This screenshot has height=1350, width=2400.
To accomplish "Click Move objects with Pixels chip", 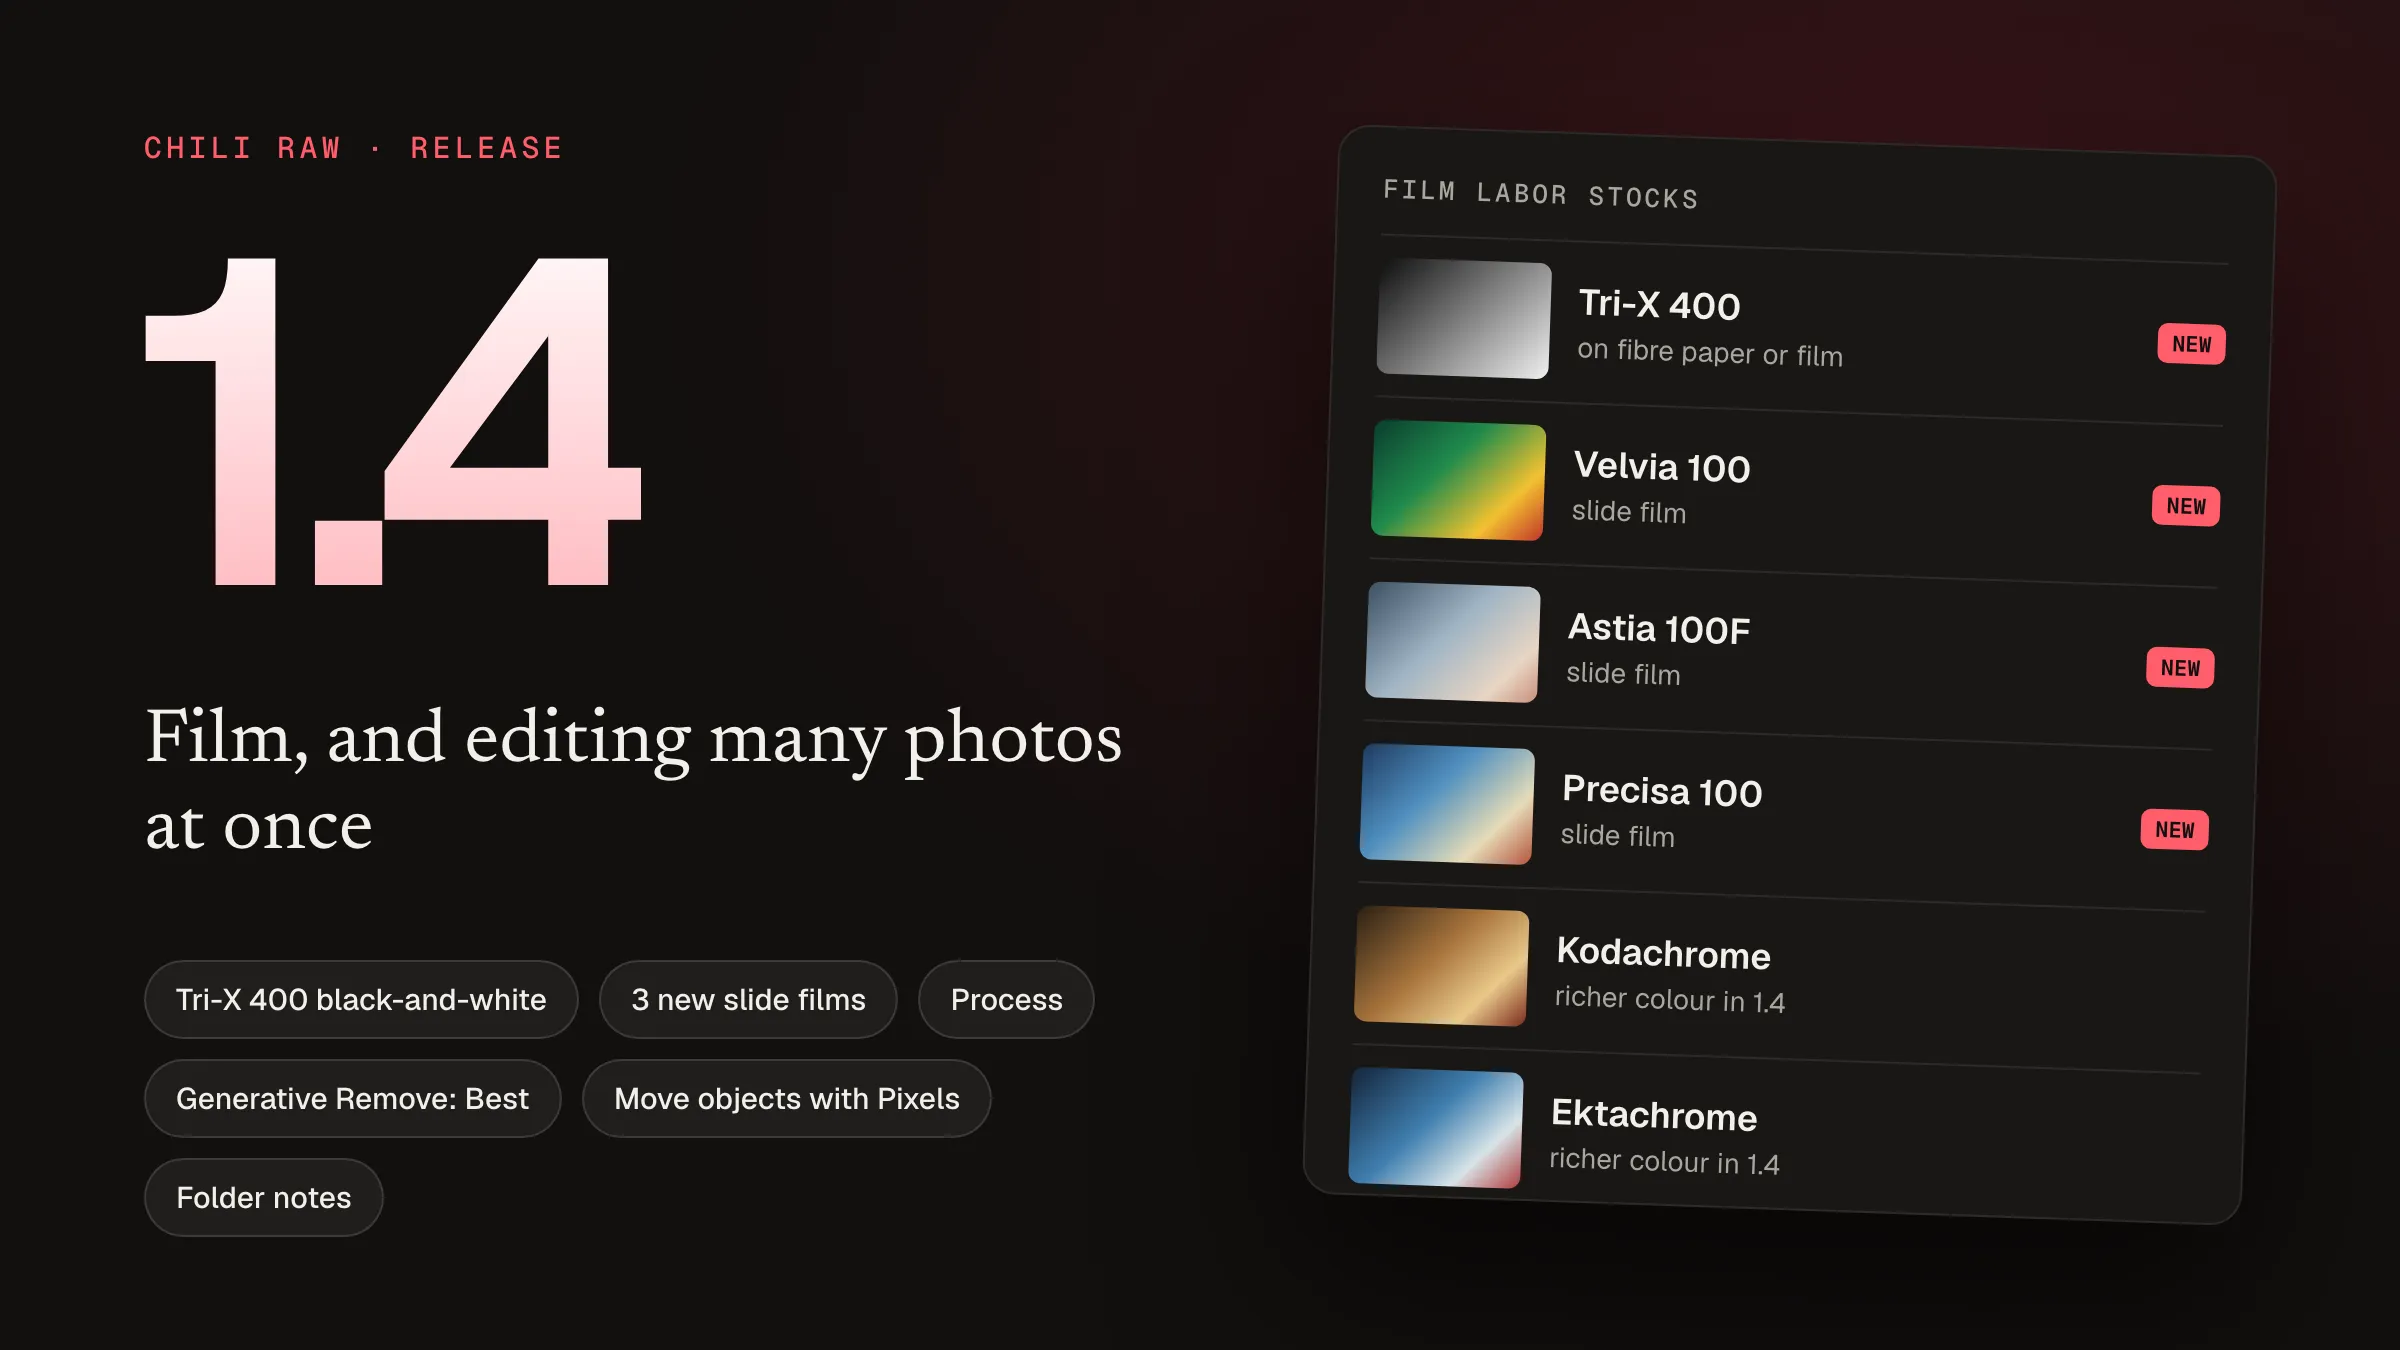I will (786, 1098).
